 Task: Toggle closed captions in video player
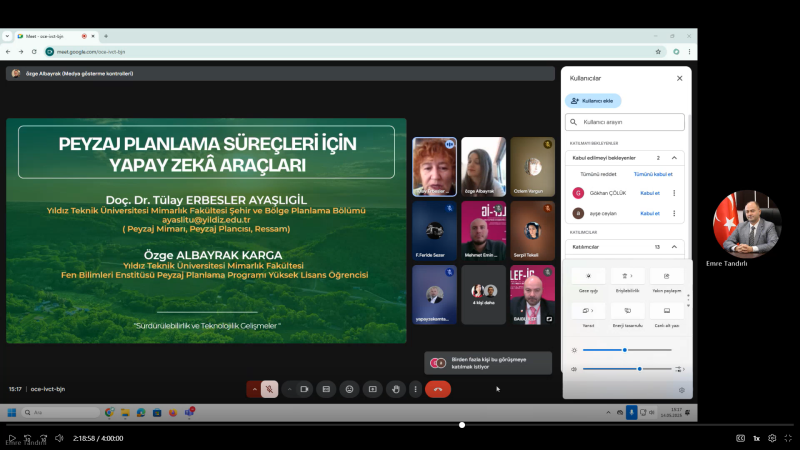tap(740, 438)
